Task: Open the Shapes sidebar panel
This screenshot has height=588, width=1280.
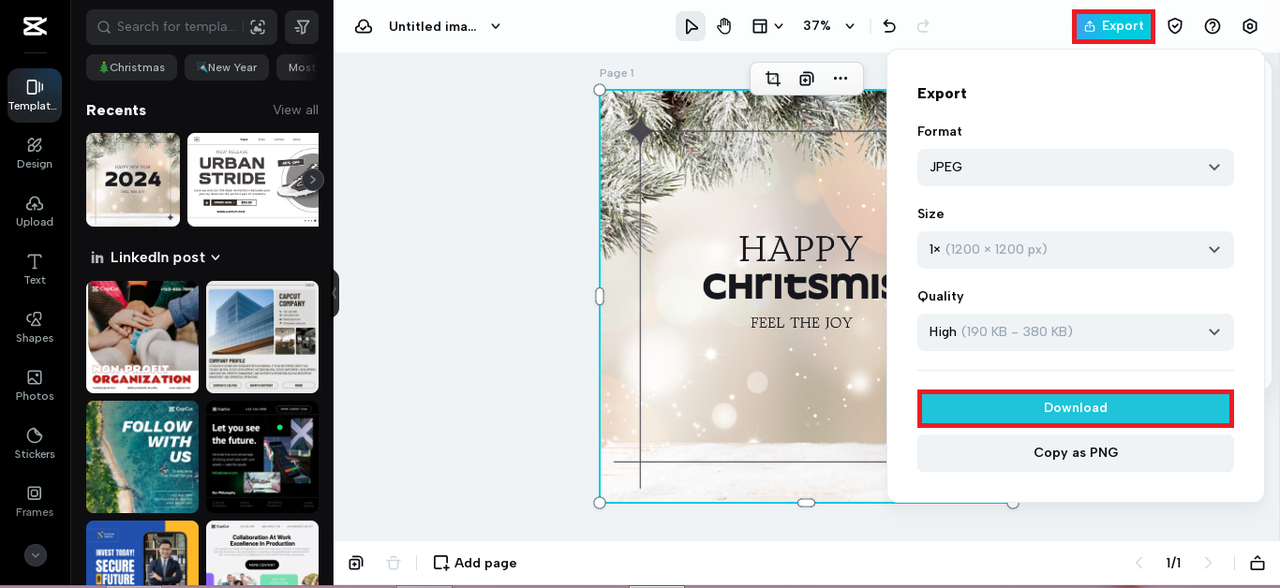Action: pyautogui.click(x=35, y=327)
